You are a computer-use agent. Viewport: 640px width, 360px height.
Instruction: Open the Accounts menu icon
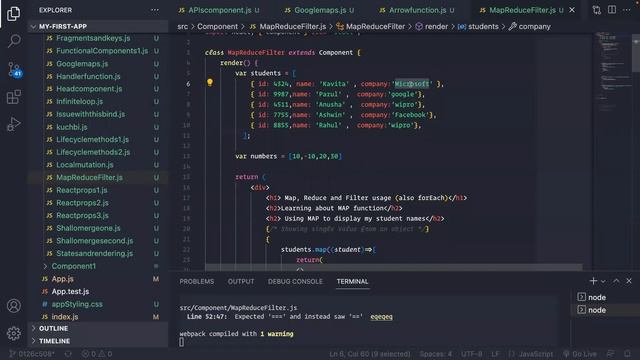13,306
